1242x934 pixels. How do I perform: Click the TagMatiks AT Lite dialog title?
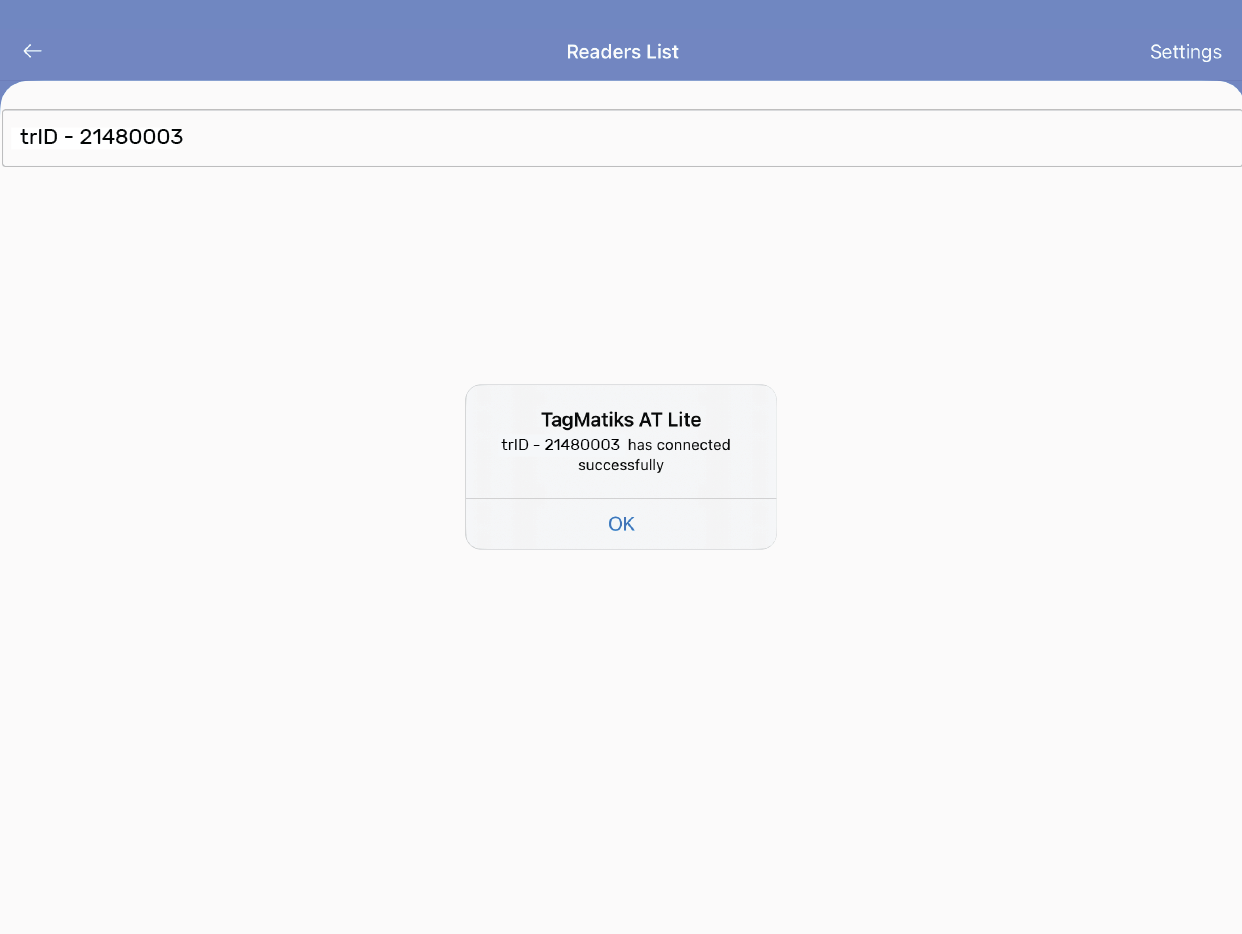621,420
